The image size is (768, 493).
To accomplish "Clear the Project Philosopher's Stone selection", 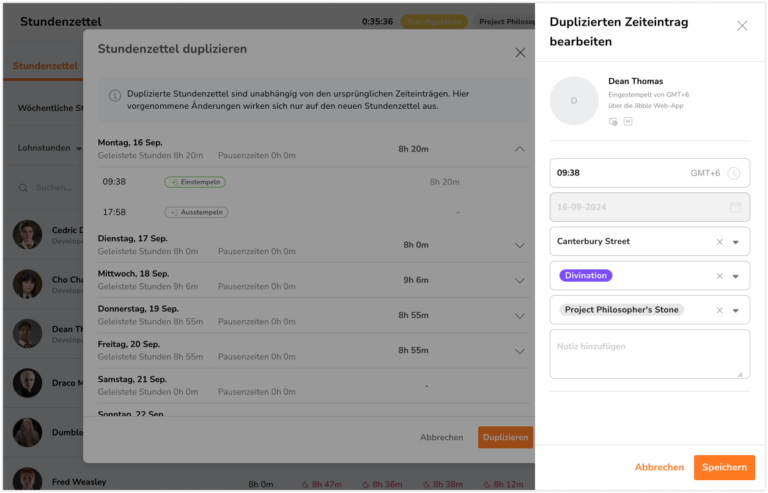I will [x=720, y=310].
